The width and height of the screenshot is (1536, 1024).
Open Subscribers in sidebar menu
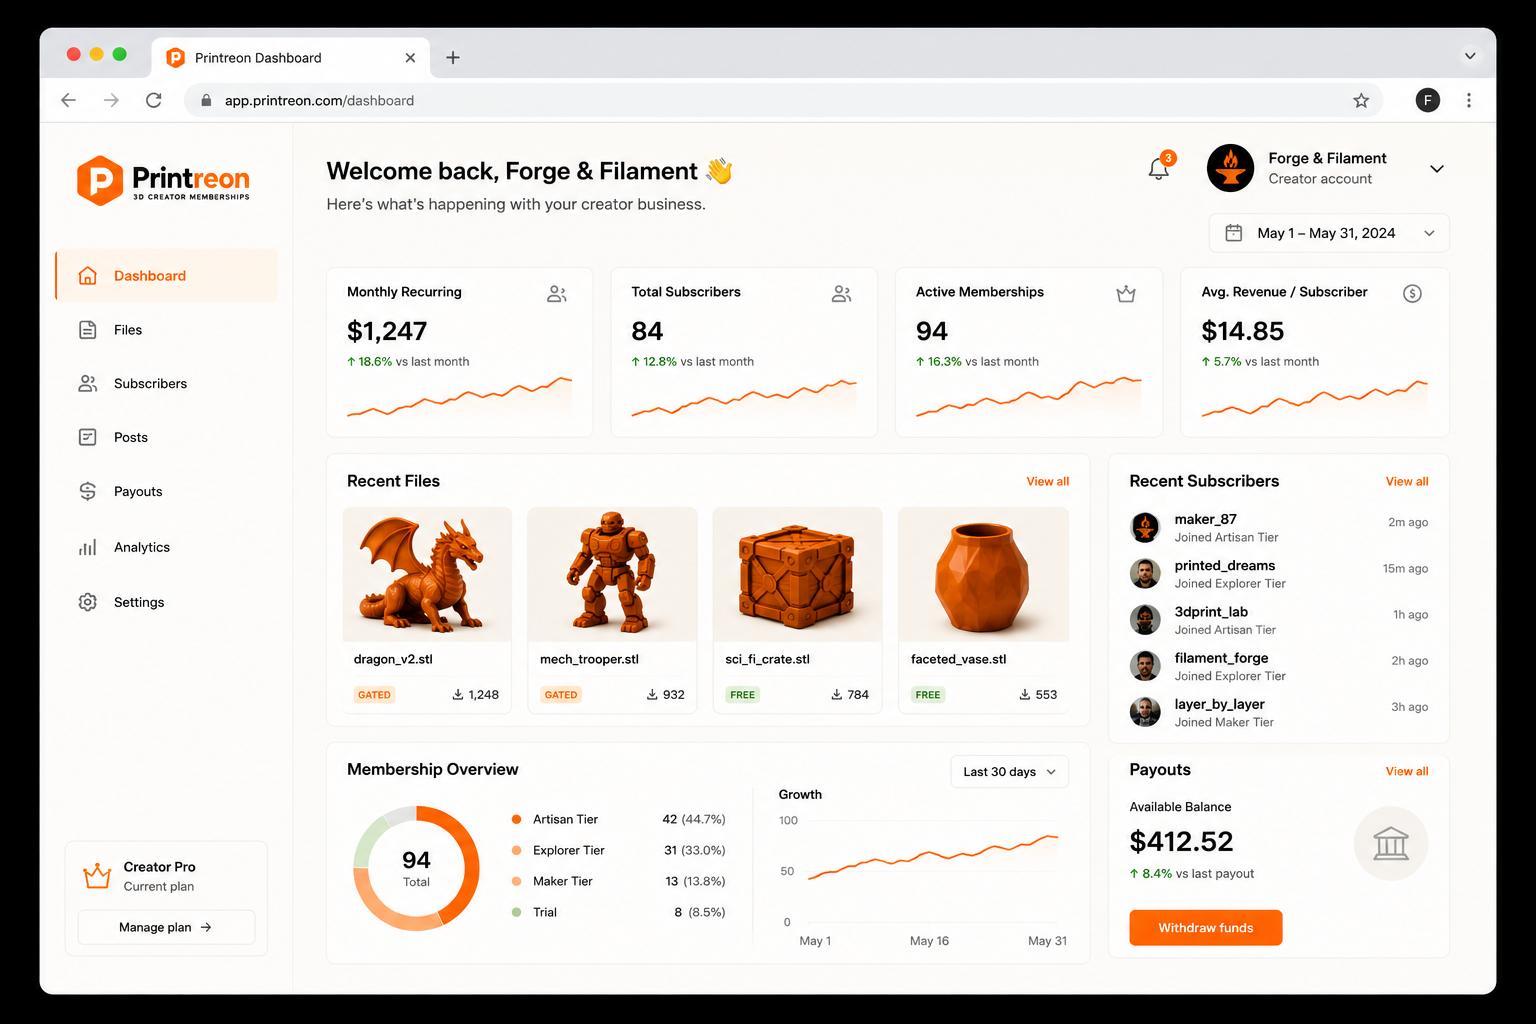pos(166,384)
